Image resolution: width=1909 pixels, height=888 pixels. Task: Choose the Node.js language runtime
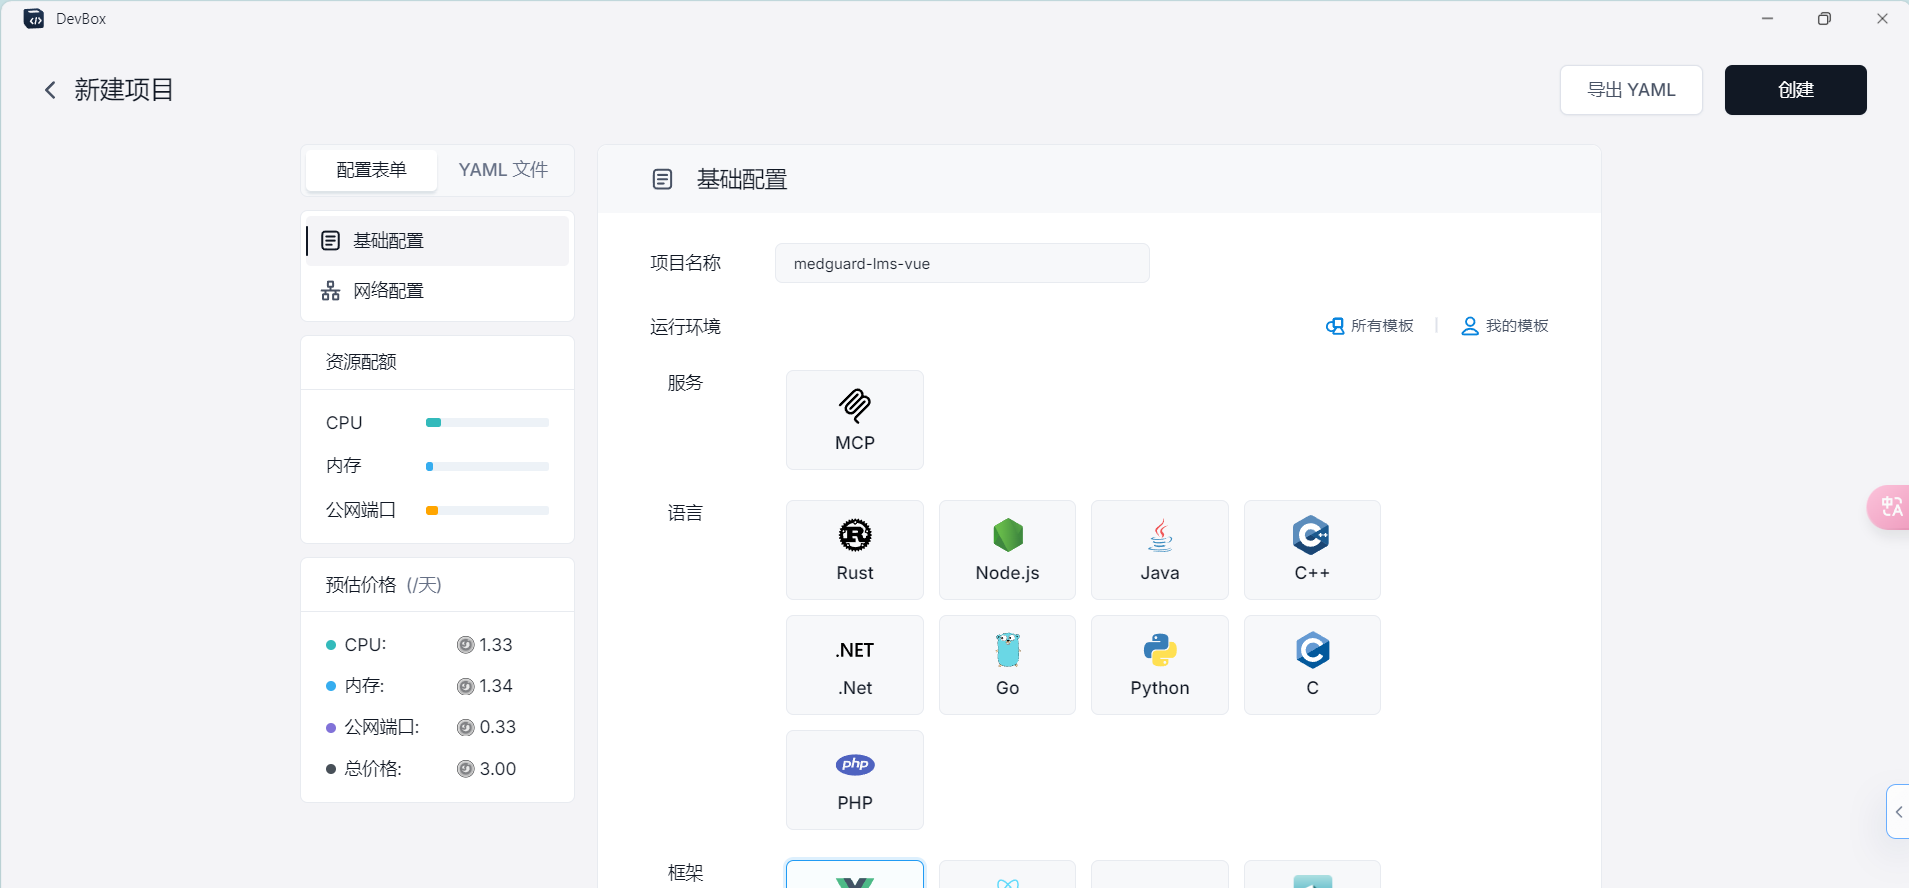1007,550
